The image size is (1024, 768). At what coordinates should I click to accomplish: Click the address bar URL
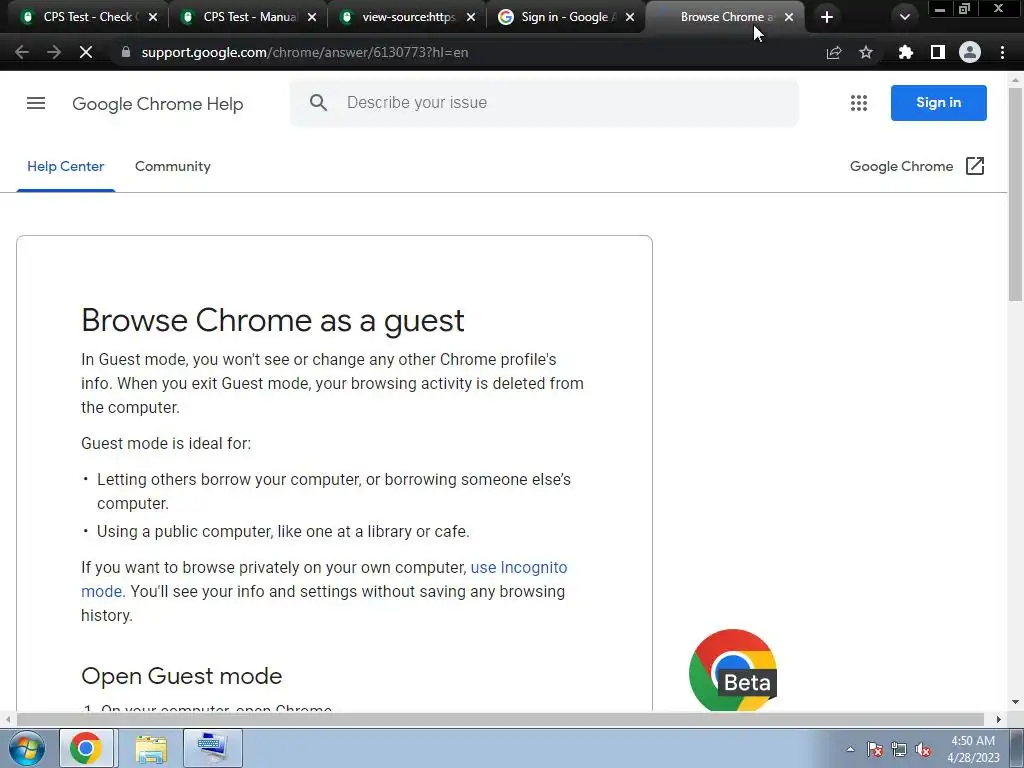click(x=304, y=52)
